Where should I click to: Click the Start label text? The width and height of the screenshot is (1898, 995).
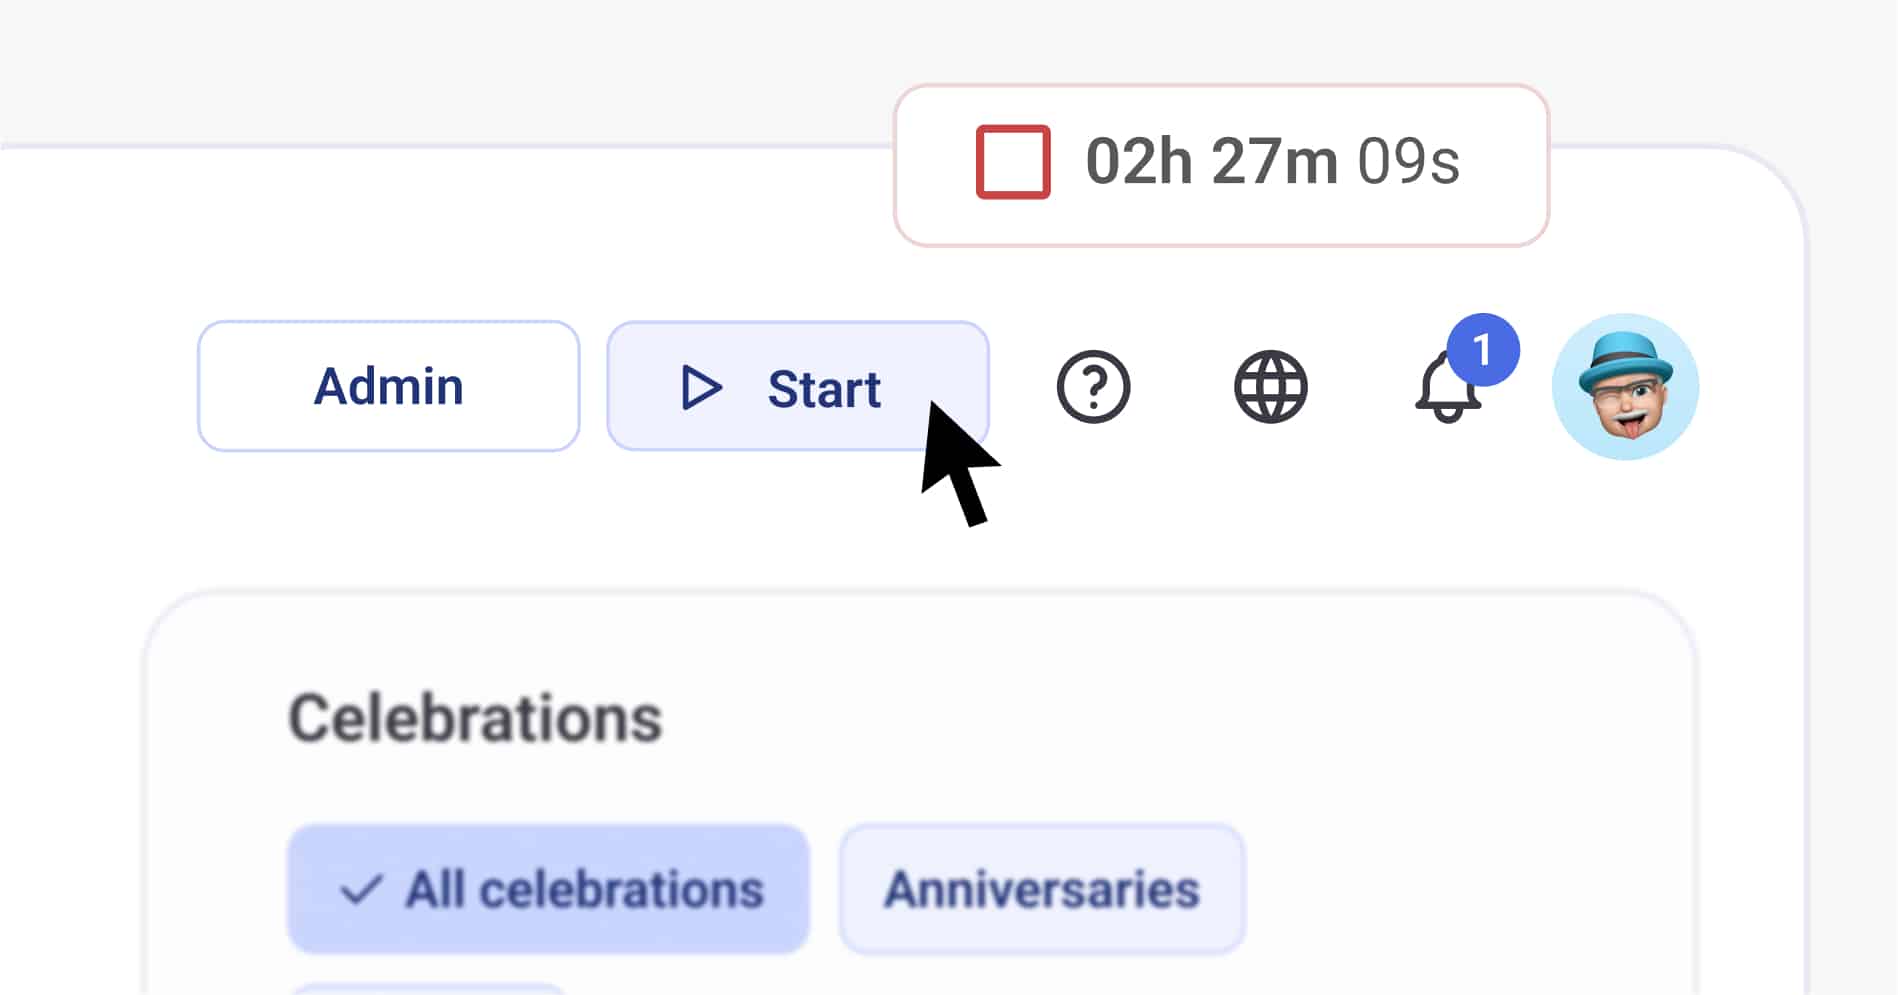point(824,389)
